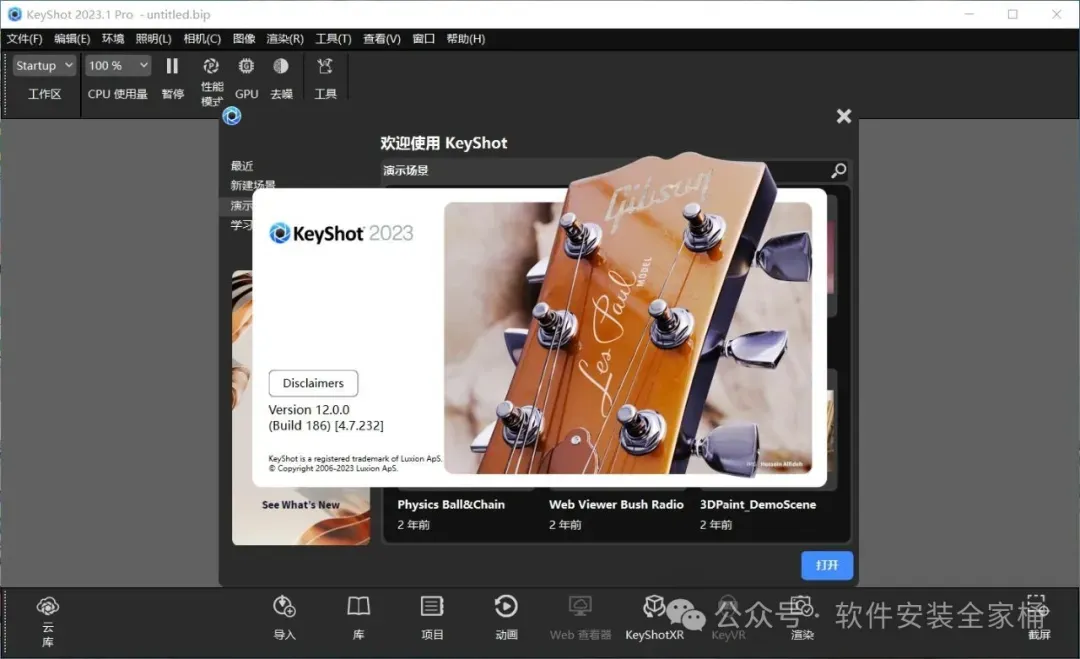Select 新建场景 in the welcome sidebar
Viewport: 1080px width, 659px height.
coord(253,185)
